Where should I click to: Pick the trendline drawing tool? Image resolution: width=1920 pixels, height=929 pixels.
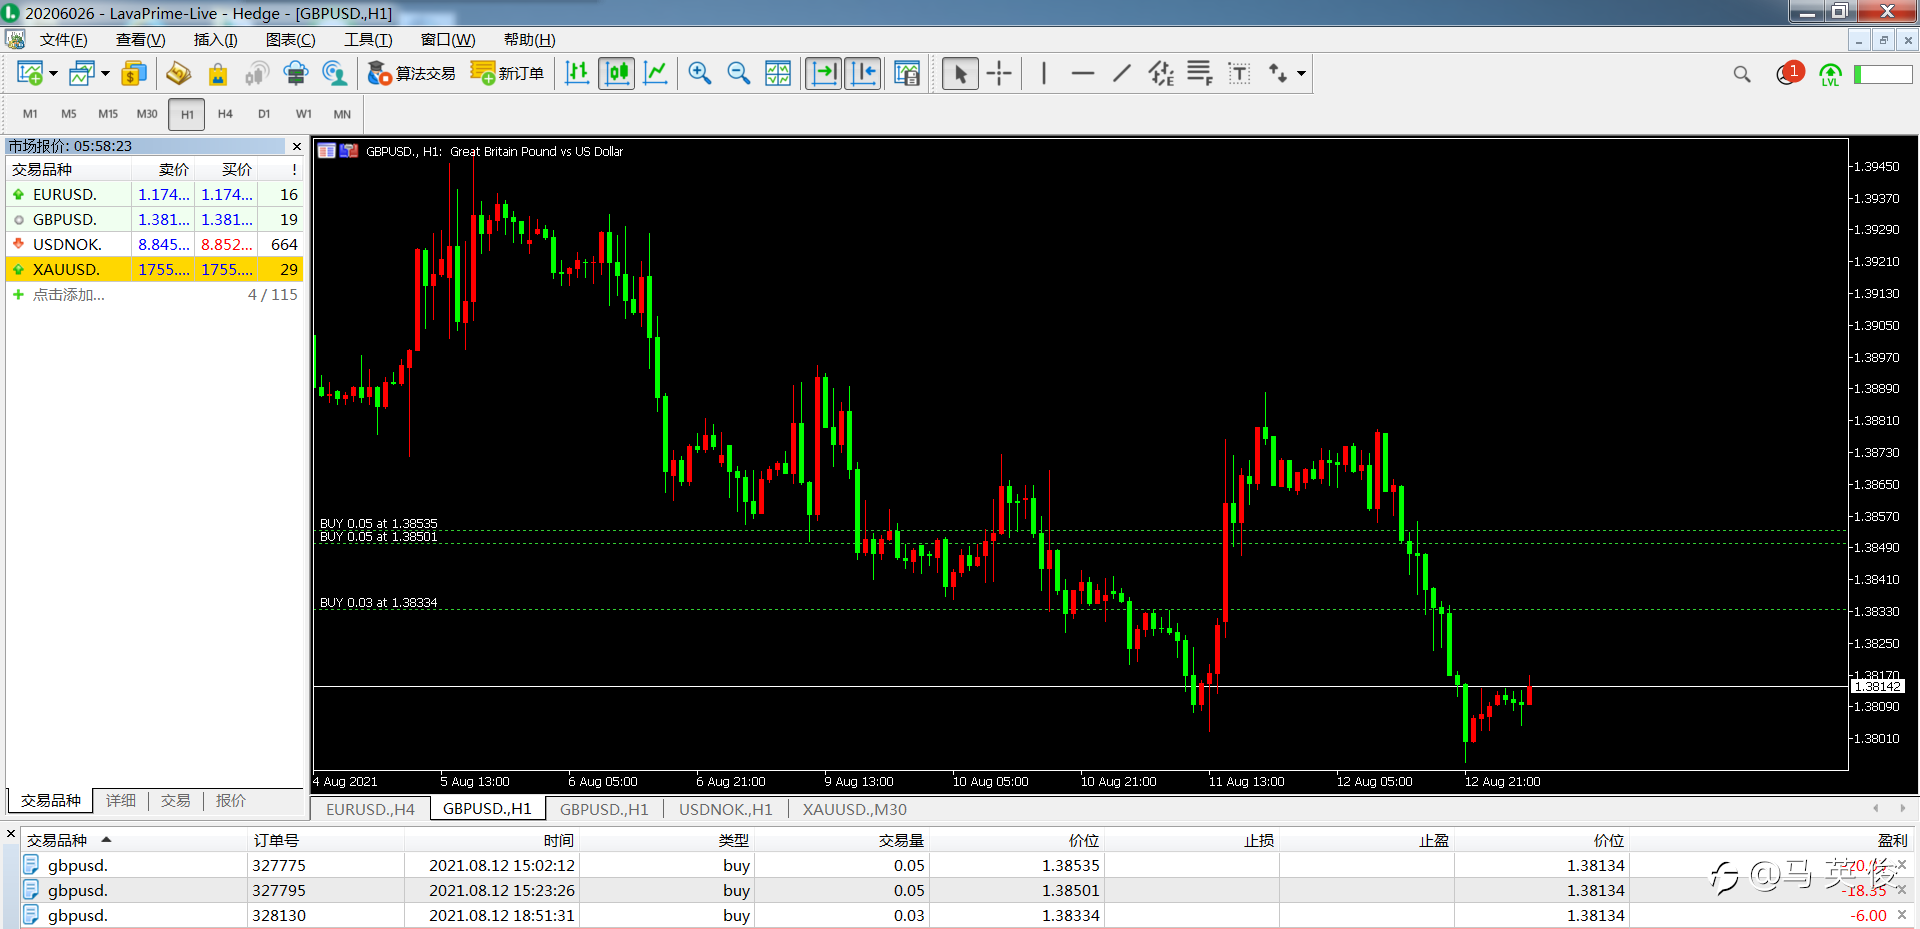1122,73
